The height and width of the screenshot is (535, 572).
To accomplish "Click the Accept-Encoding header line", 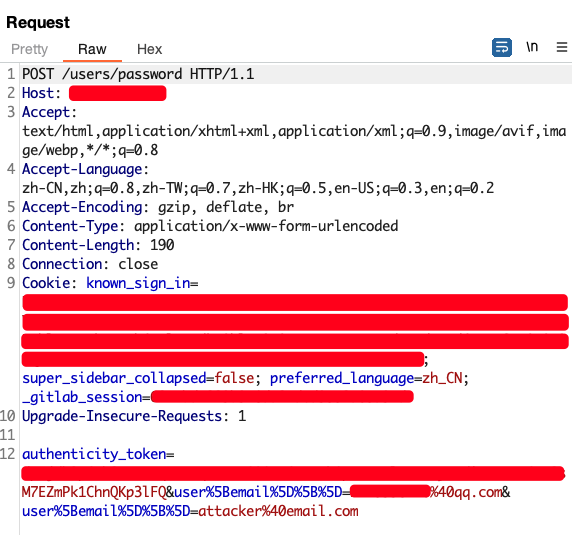I will coord(158,207).
